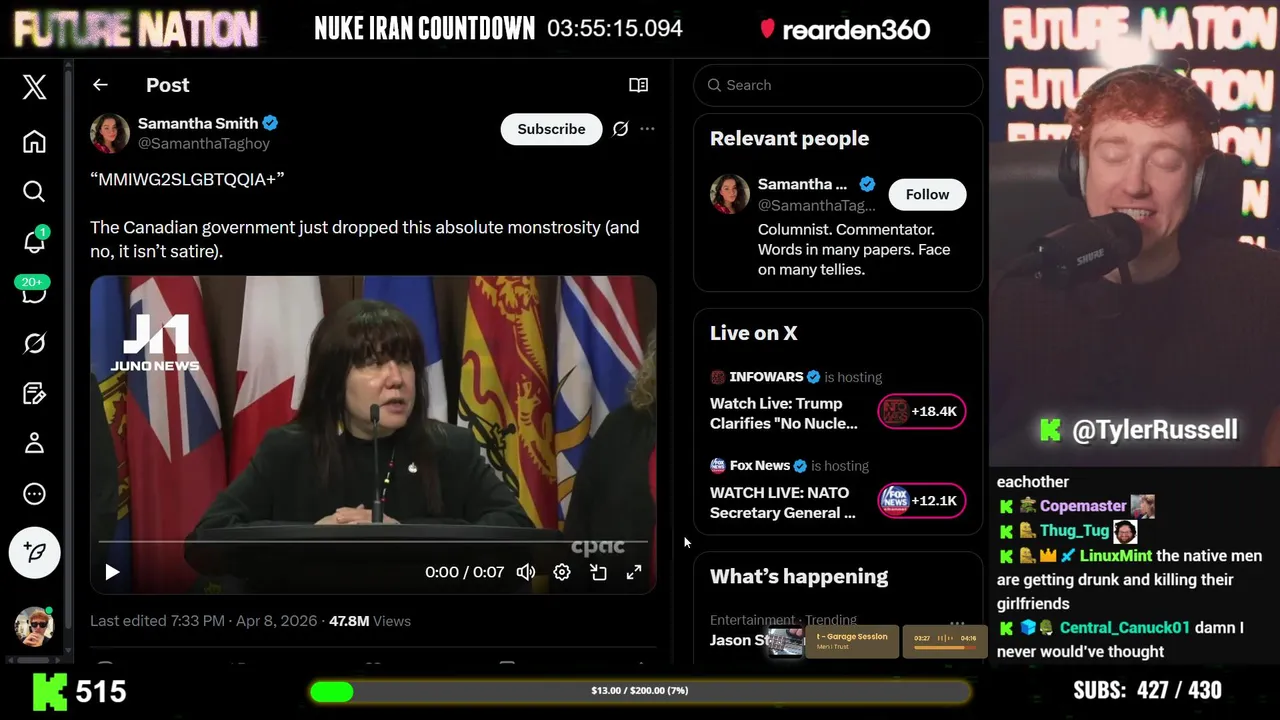Play the Juno News video
Viewport: 1280px width, 720px height.
pos(112,572)
